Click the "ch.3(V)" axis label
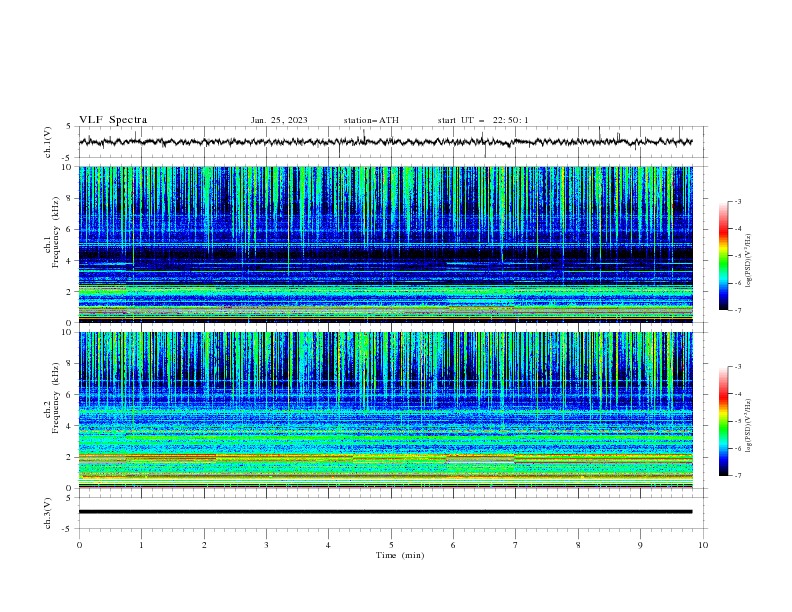 48,513
